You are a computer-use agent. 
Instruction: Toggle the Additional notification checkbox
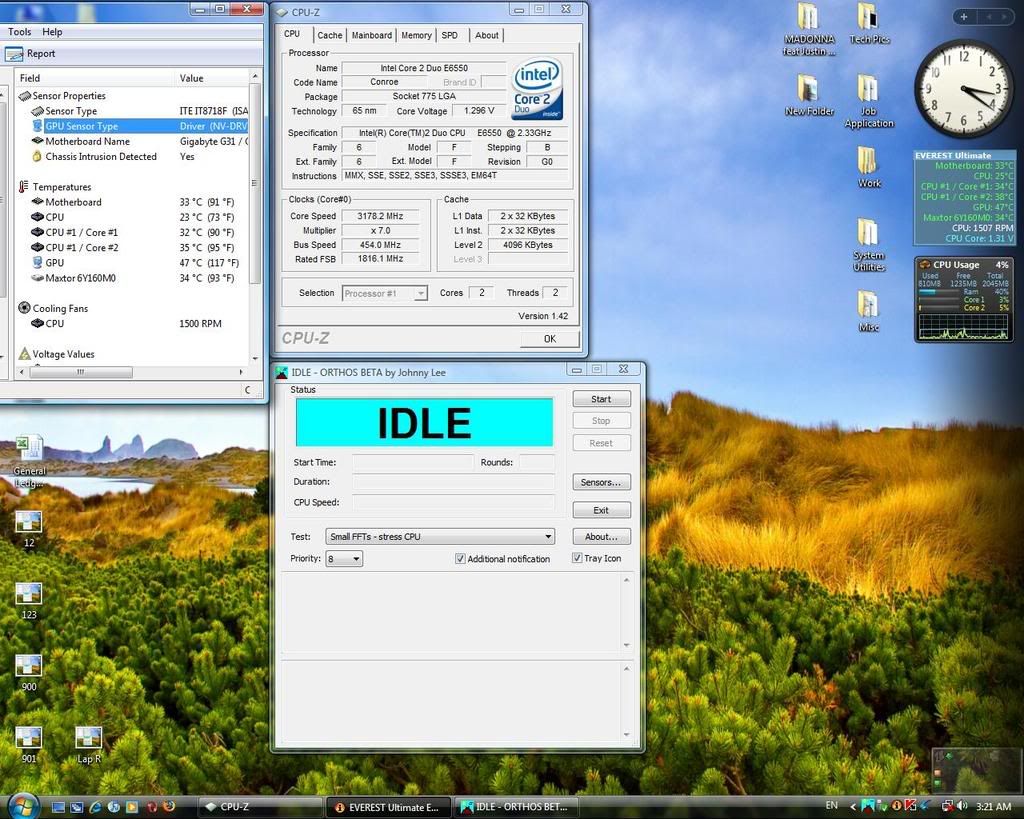460,559
